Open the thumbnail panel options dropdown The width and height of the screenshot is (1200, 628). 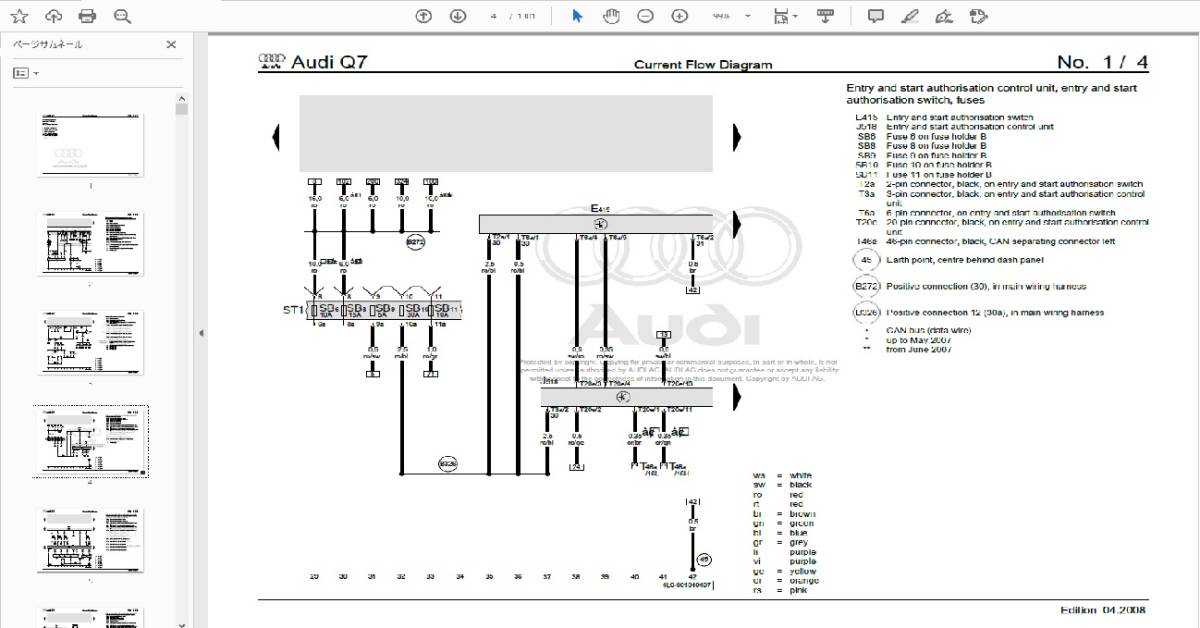point(26,73)
